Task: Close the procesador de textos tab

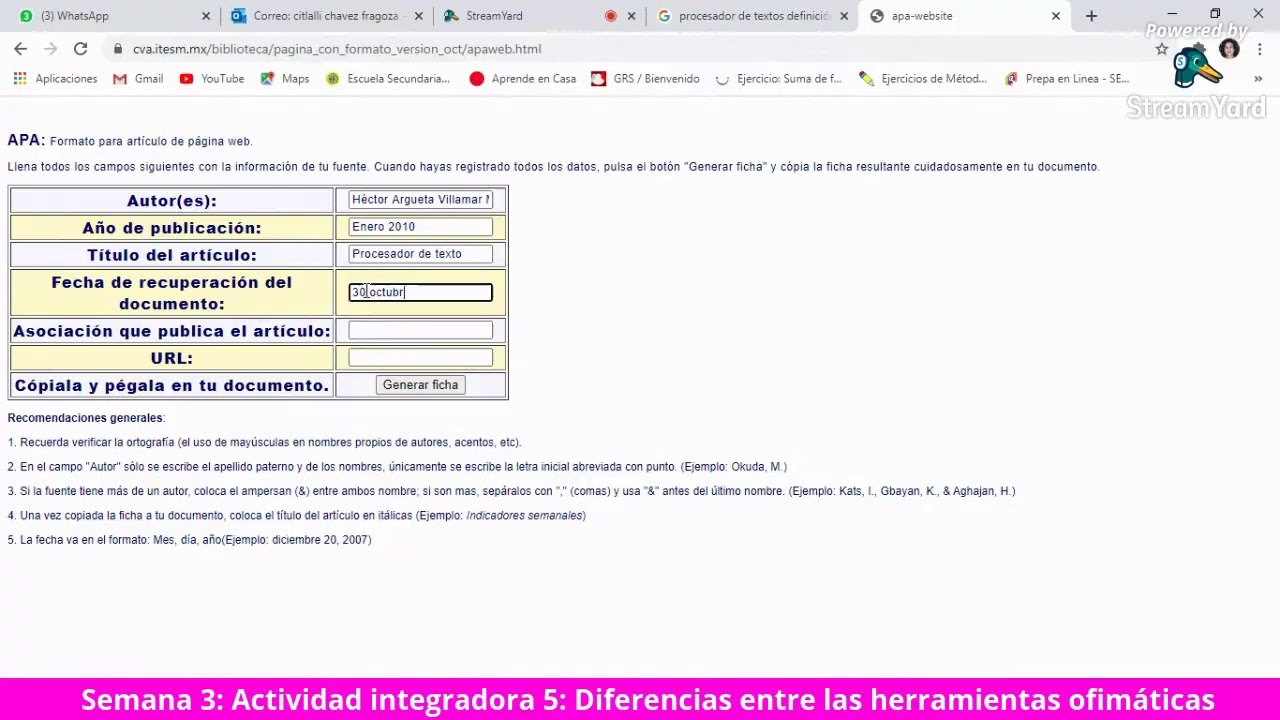Action: [x=844, y=16]
